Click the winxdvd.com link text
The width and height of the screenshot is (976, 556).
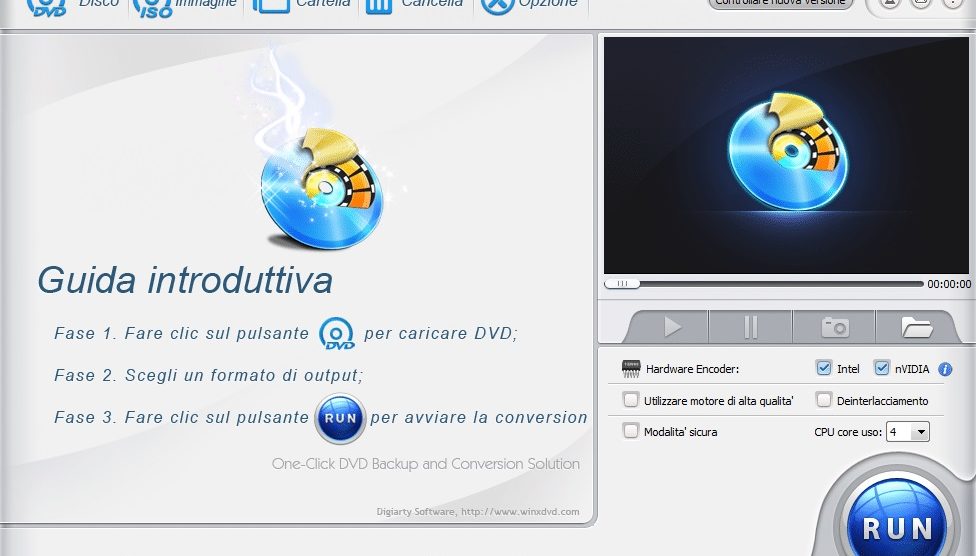point(520,512)
